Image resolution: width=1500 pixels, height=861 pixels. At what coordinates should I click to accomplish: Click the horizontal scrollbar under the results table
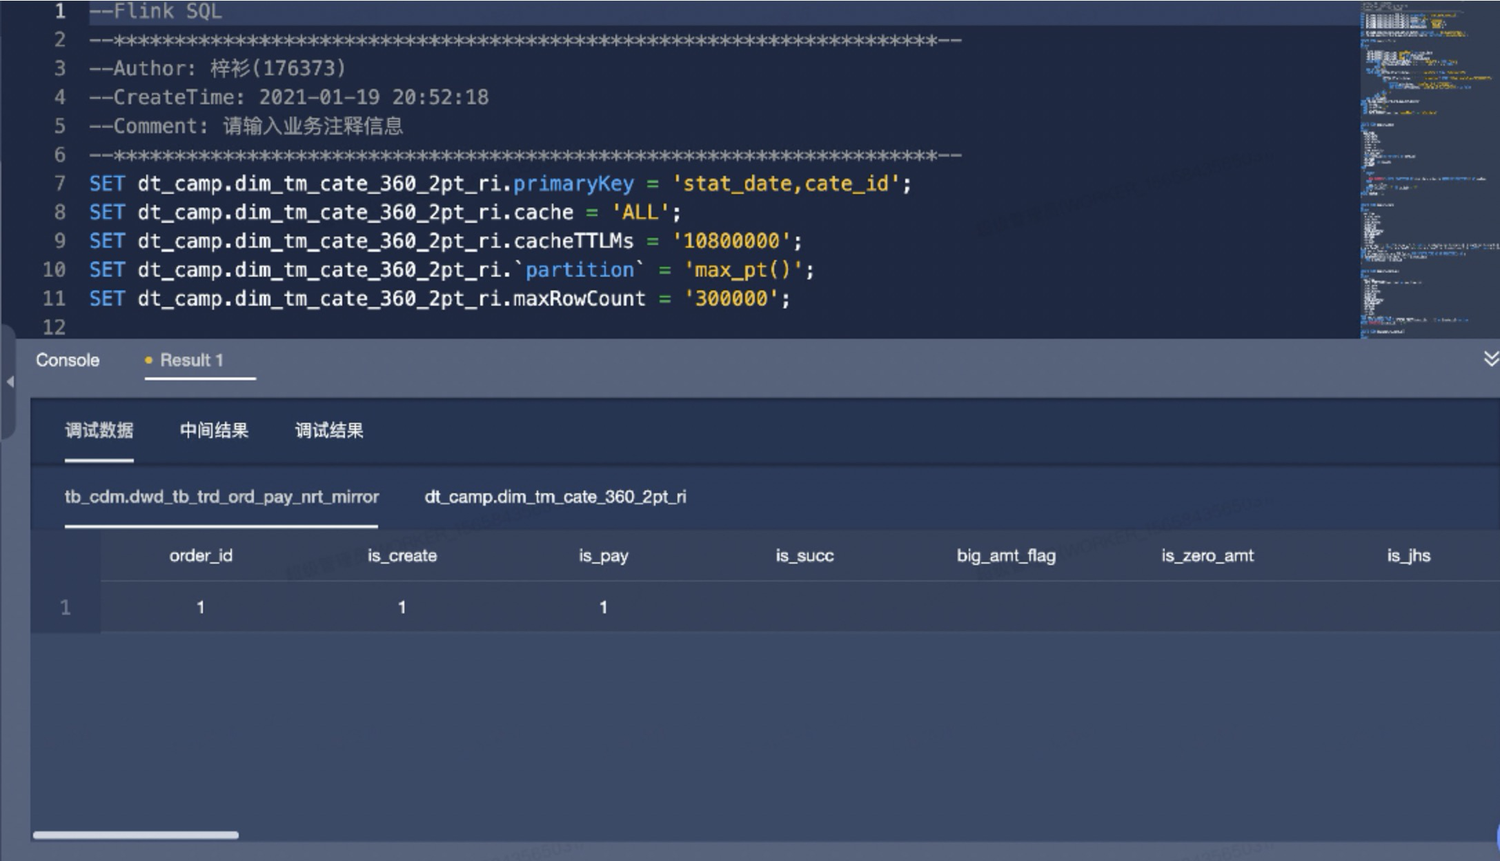click(x=136, y=835)
